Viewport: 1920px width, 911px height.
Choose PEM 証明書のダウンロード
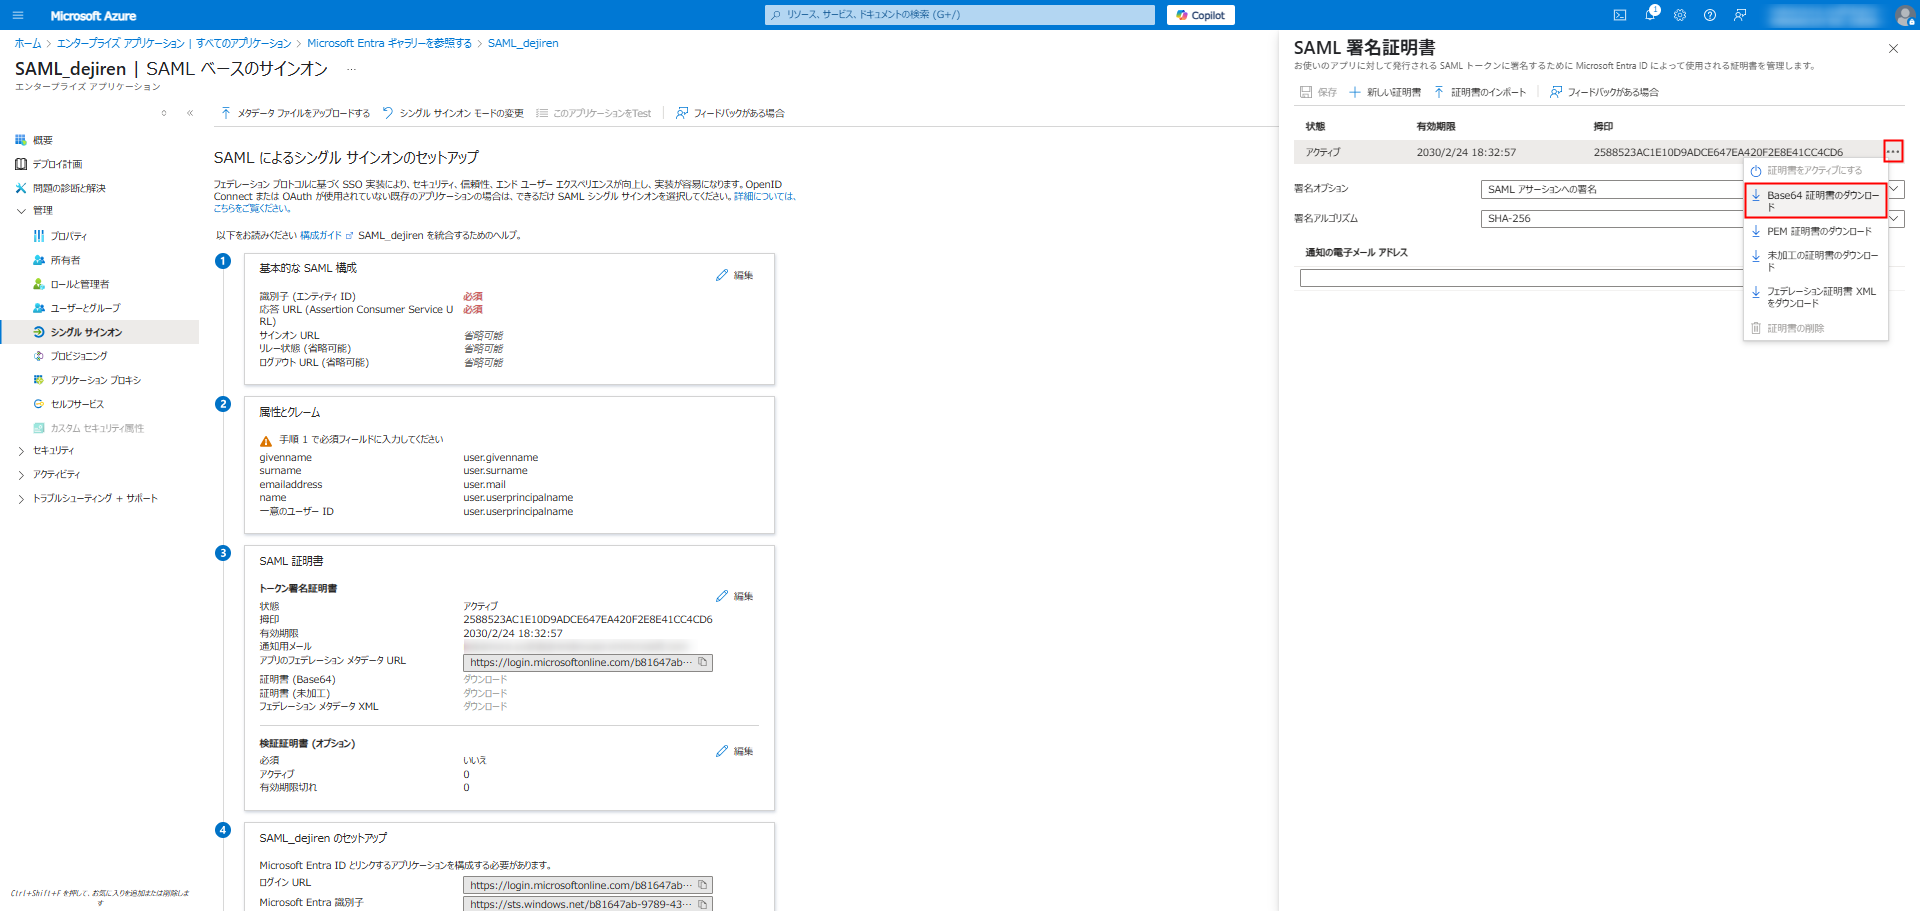click(1816, 231)
